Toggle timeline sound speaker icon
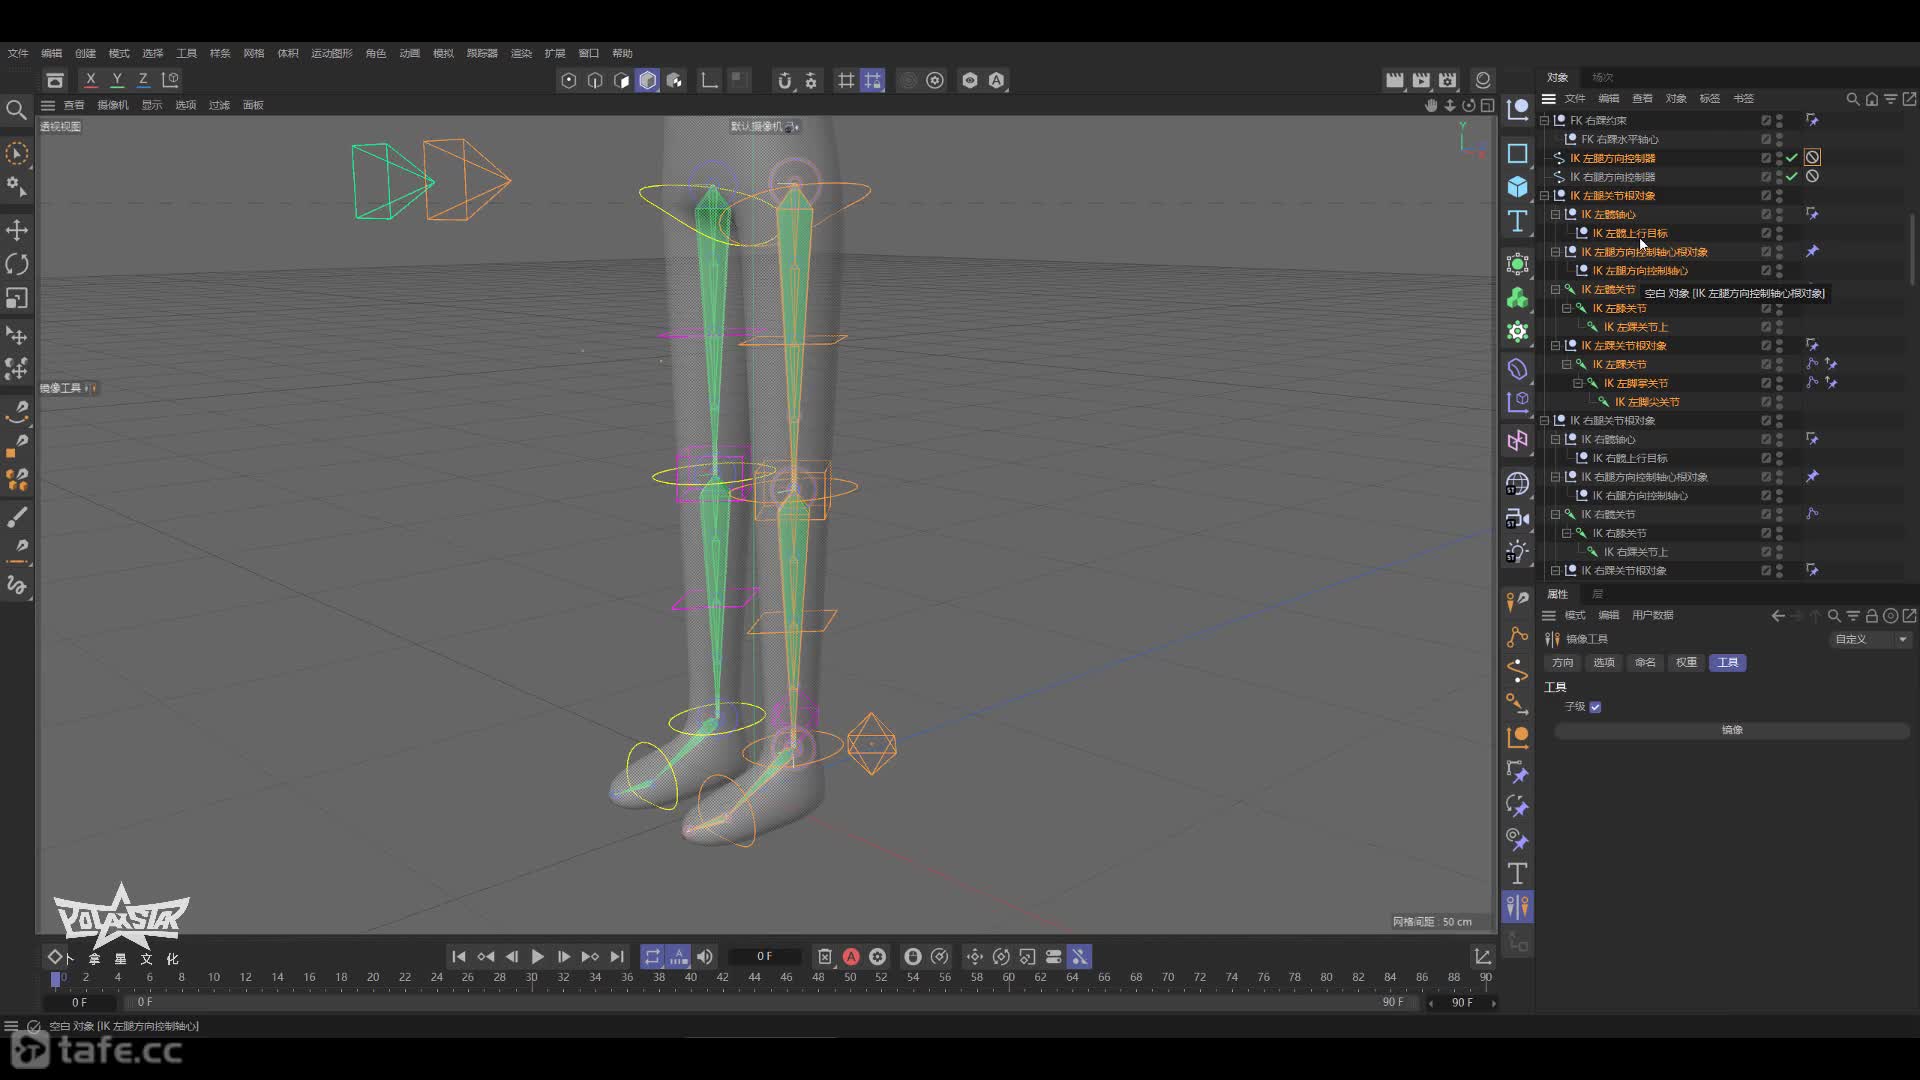This screenshot has width=1920, height=1080. (705, 957)
